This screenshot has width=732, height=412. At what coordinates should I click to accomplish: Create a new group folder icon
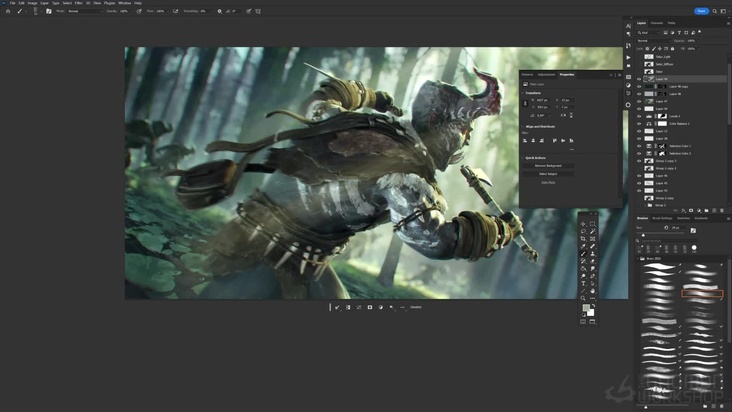706,210
